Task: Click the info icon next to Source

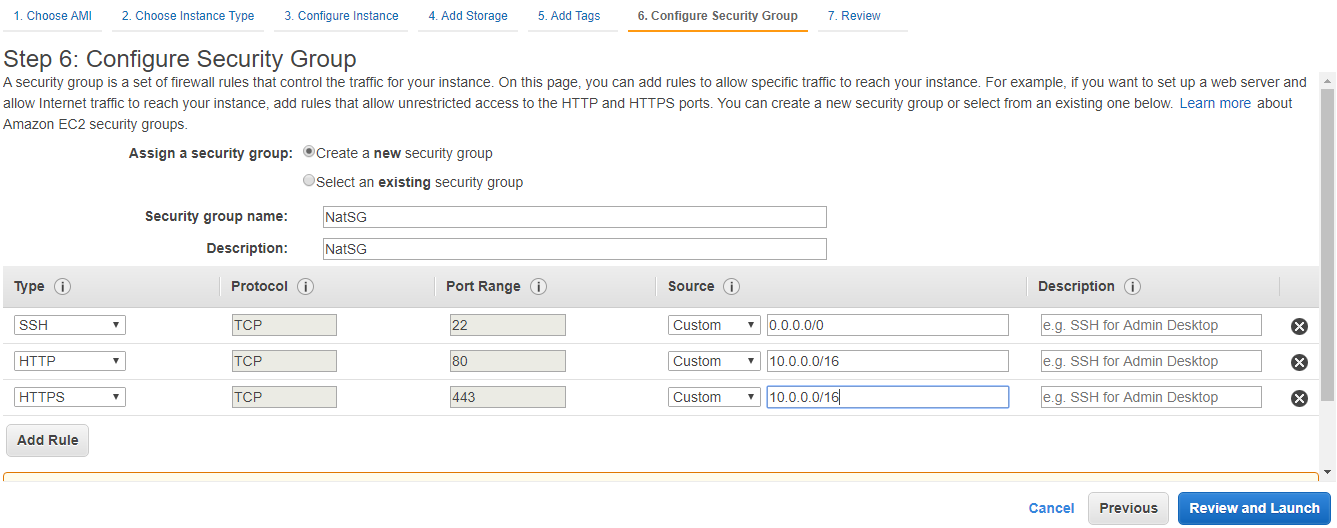Action: 731,287
